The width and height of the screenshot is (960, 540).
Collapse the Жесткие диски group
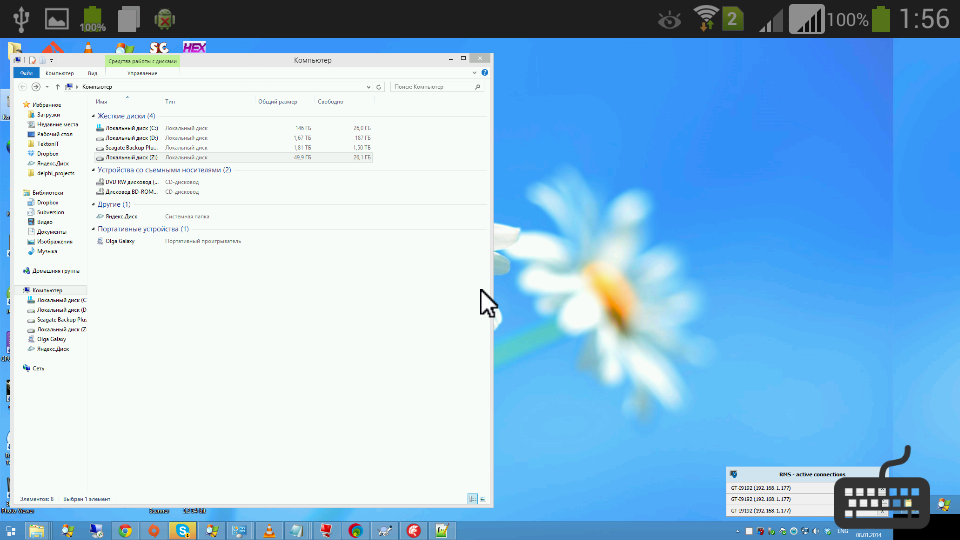tap(93, 117)
